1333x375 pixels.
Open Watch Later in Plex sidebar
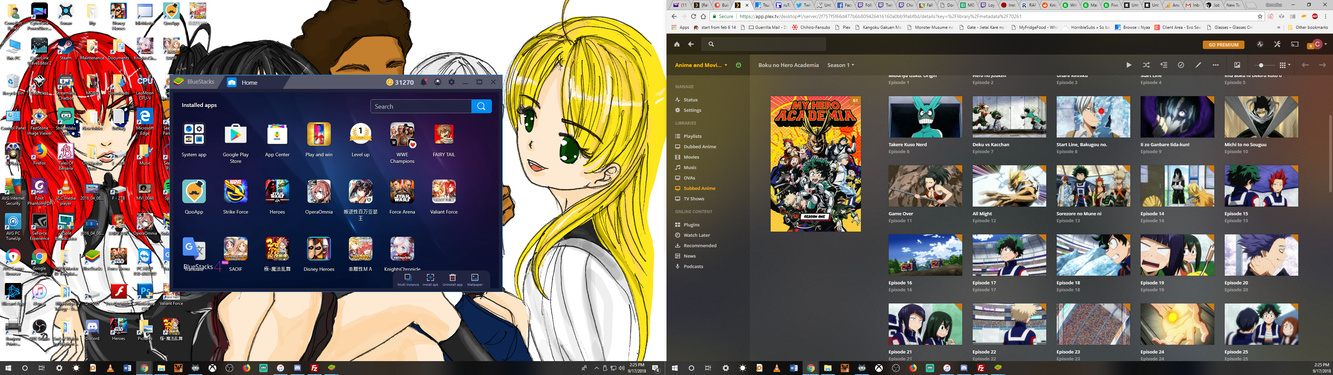pyautogui.click(x=697, y=235)
